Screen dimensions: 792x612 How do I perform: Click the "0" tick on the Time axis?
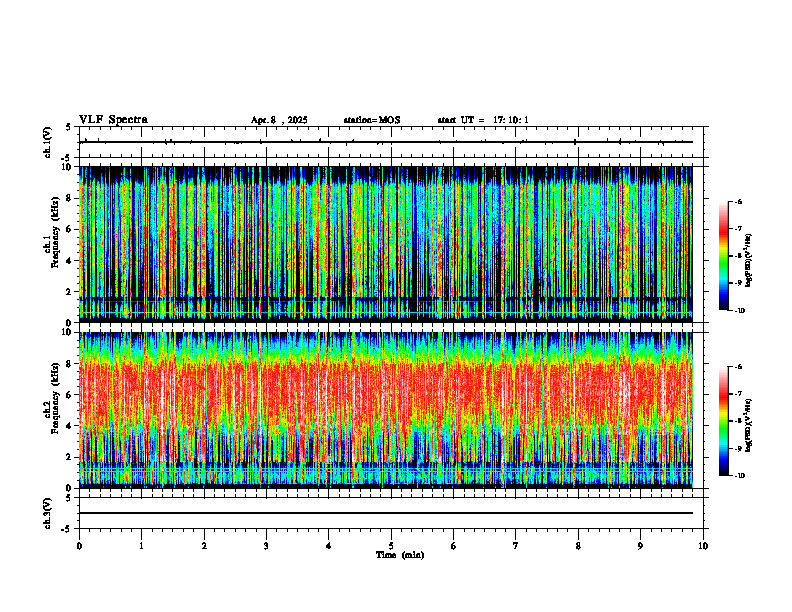(79, 546)
